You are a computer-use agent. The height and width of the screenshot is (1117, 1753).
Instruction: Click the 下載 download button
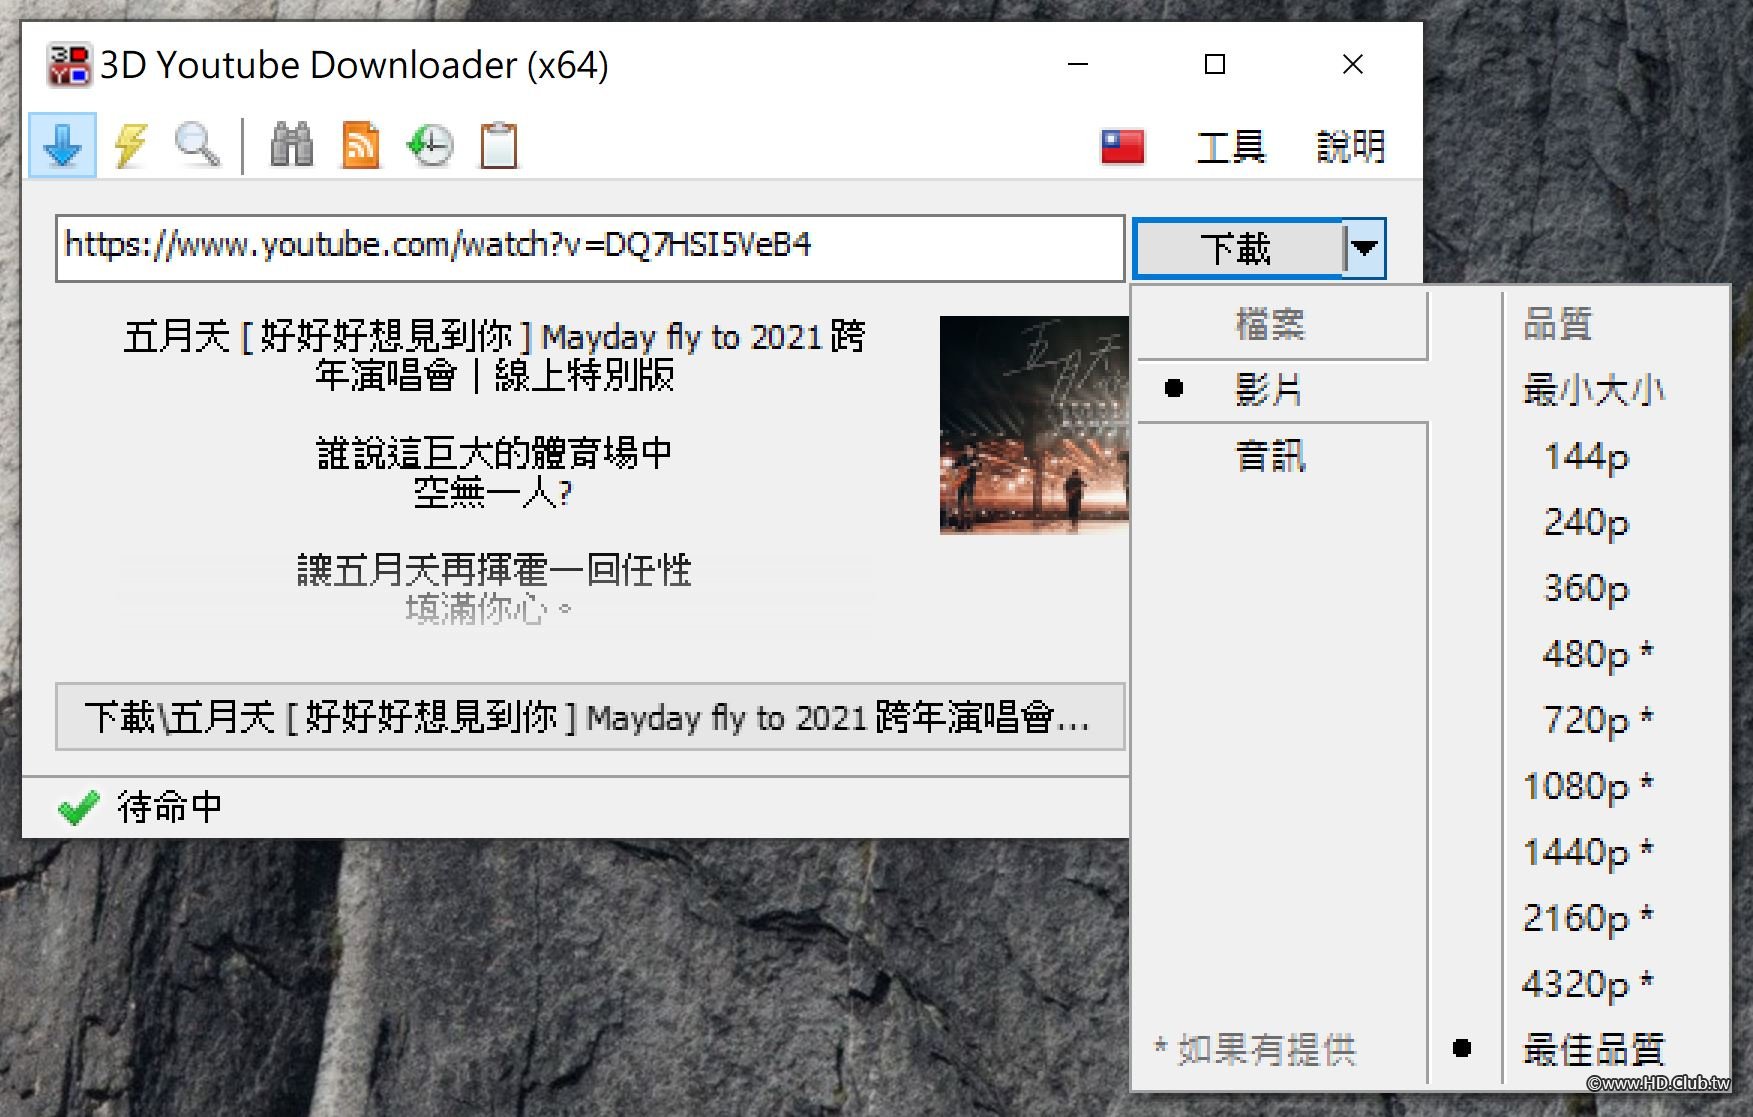(x=1238, y=248)
